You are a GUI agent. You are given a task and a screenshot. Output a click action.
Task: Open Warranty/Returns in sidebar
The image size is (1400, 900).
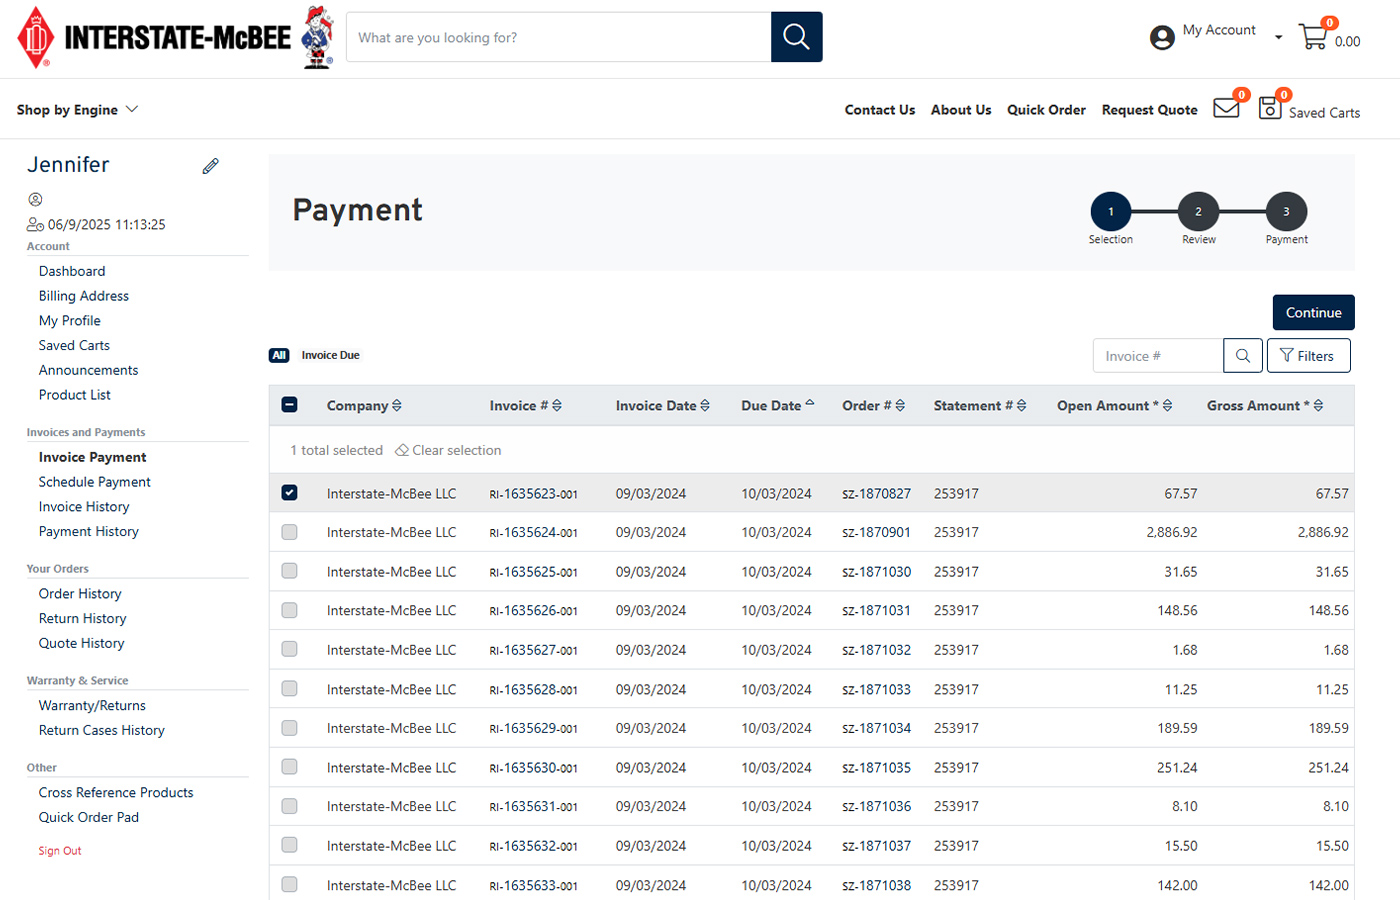92,706
